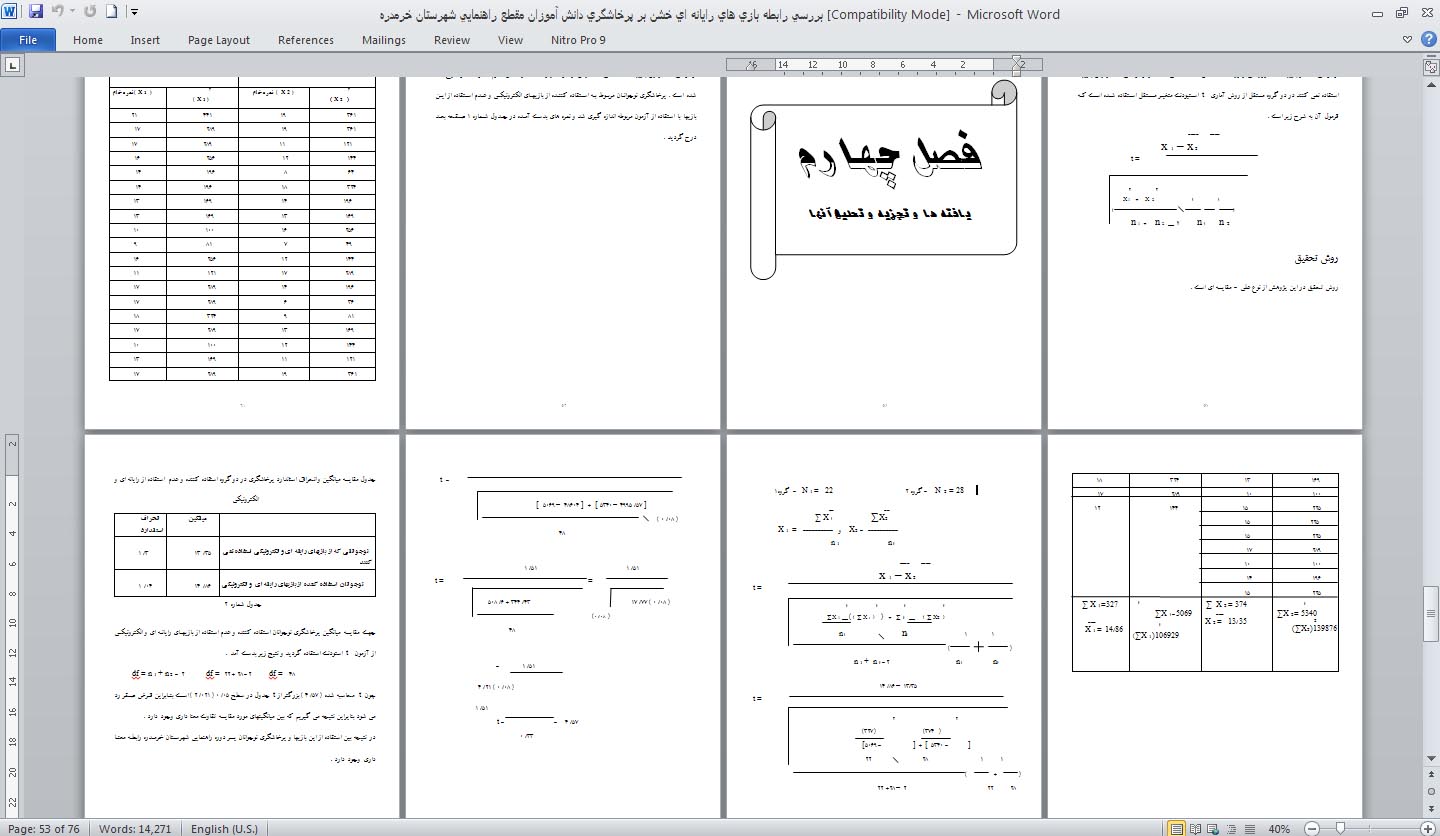The height and width of the screenshot is (836, 1440).
Task: Switch to Outline view in status bar
Action: coord(1231,829)
